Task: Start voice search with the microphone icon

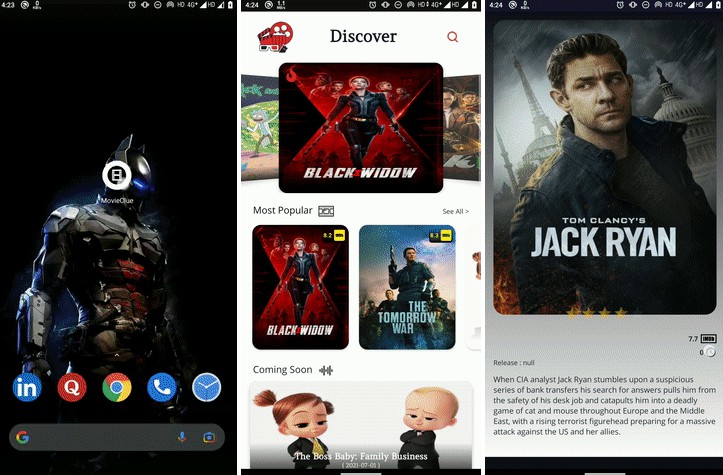Action: coord(182,437)
